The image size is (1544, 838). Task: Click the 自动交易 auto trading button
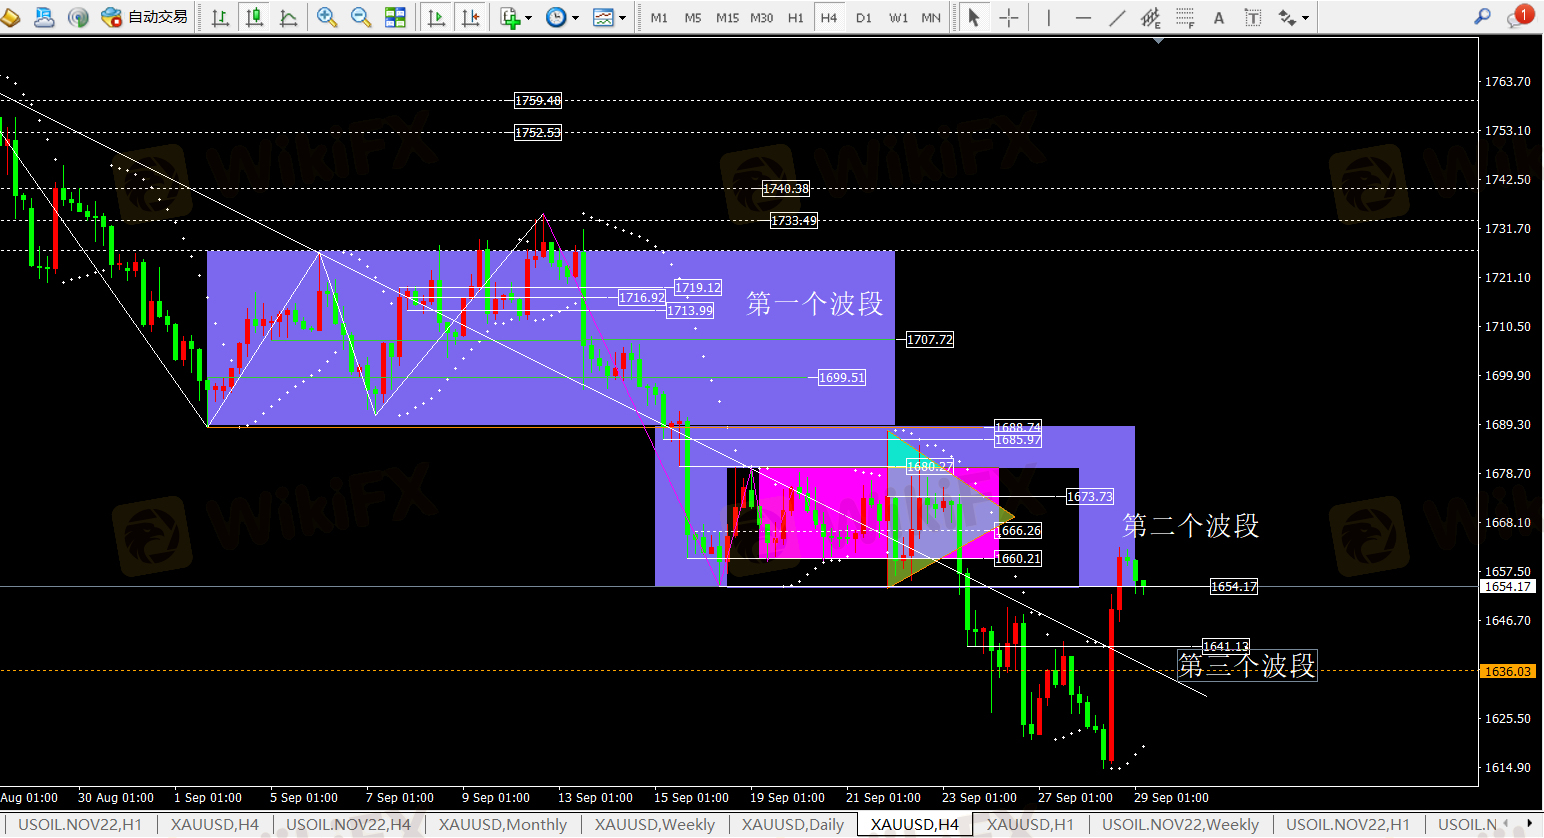point(145,17)
